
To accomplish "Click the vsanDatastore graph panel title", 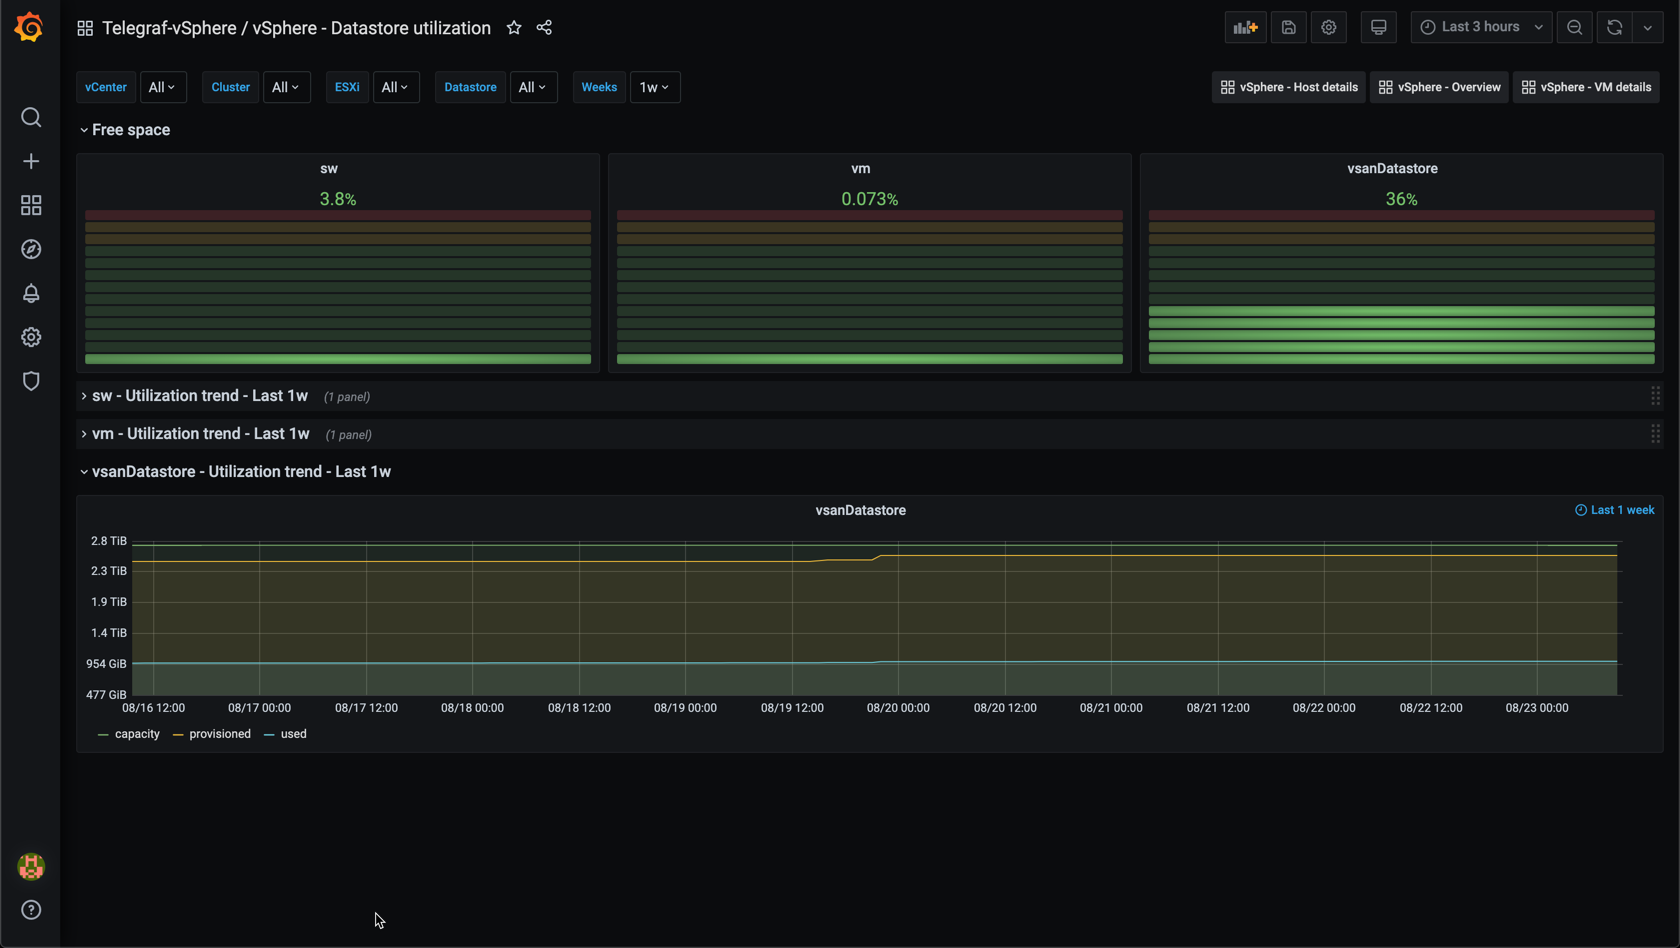I will (x=860, y=510).
